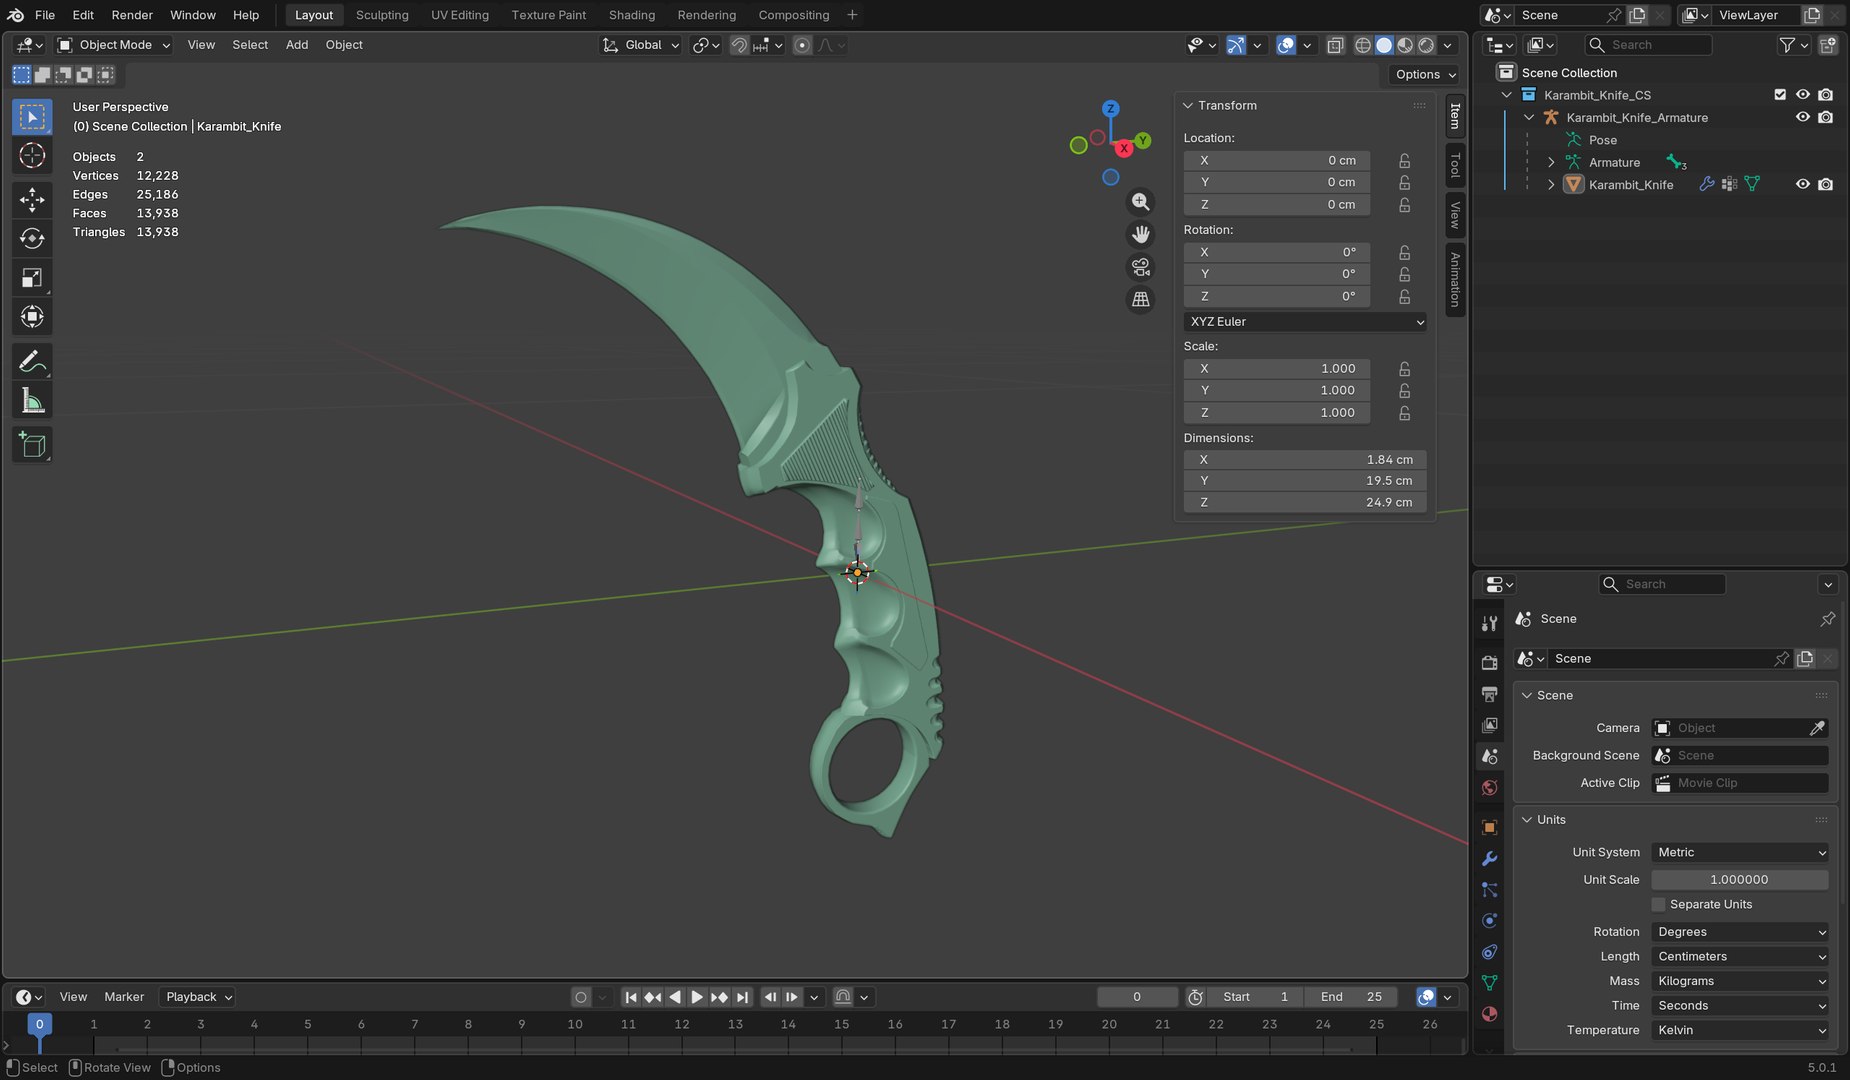This screenshot has height=1080, width=1850.
Task: Hide Karambit_Knife_CS collection in viewport
Action: 1803,95
